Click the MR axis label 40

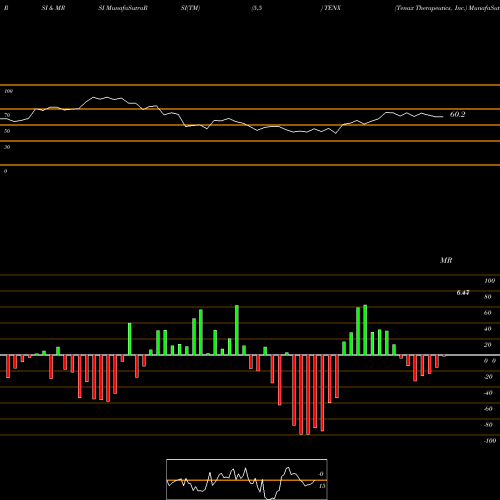click(x=488, y=329)
